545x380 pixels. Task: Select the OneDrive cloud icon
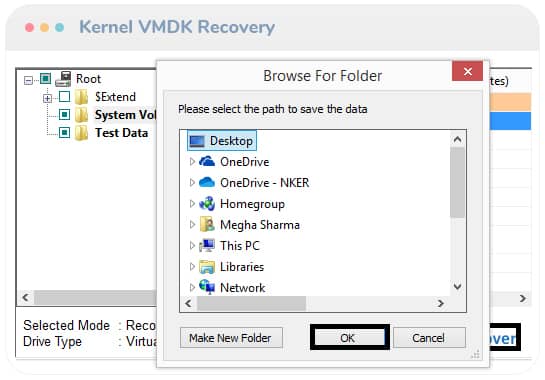(x=207, y=161)
